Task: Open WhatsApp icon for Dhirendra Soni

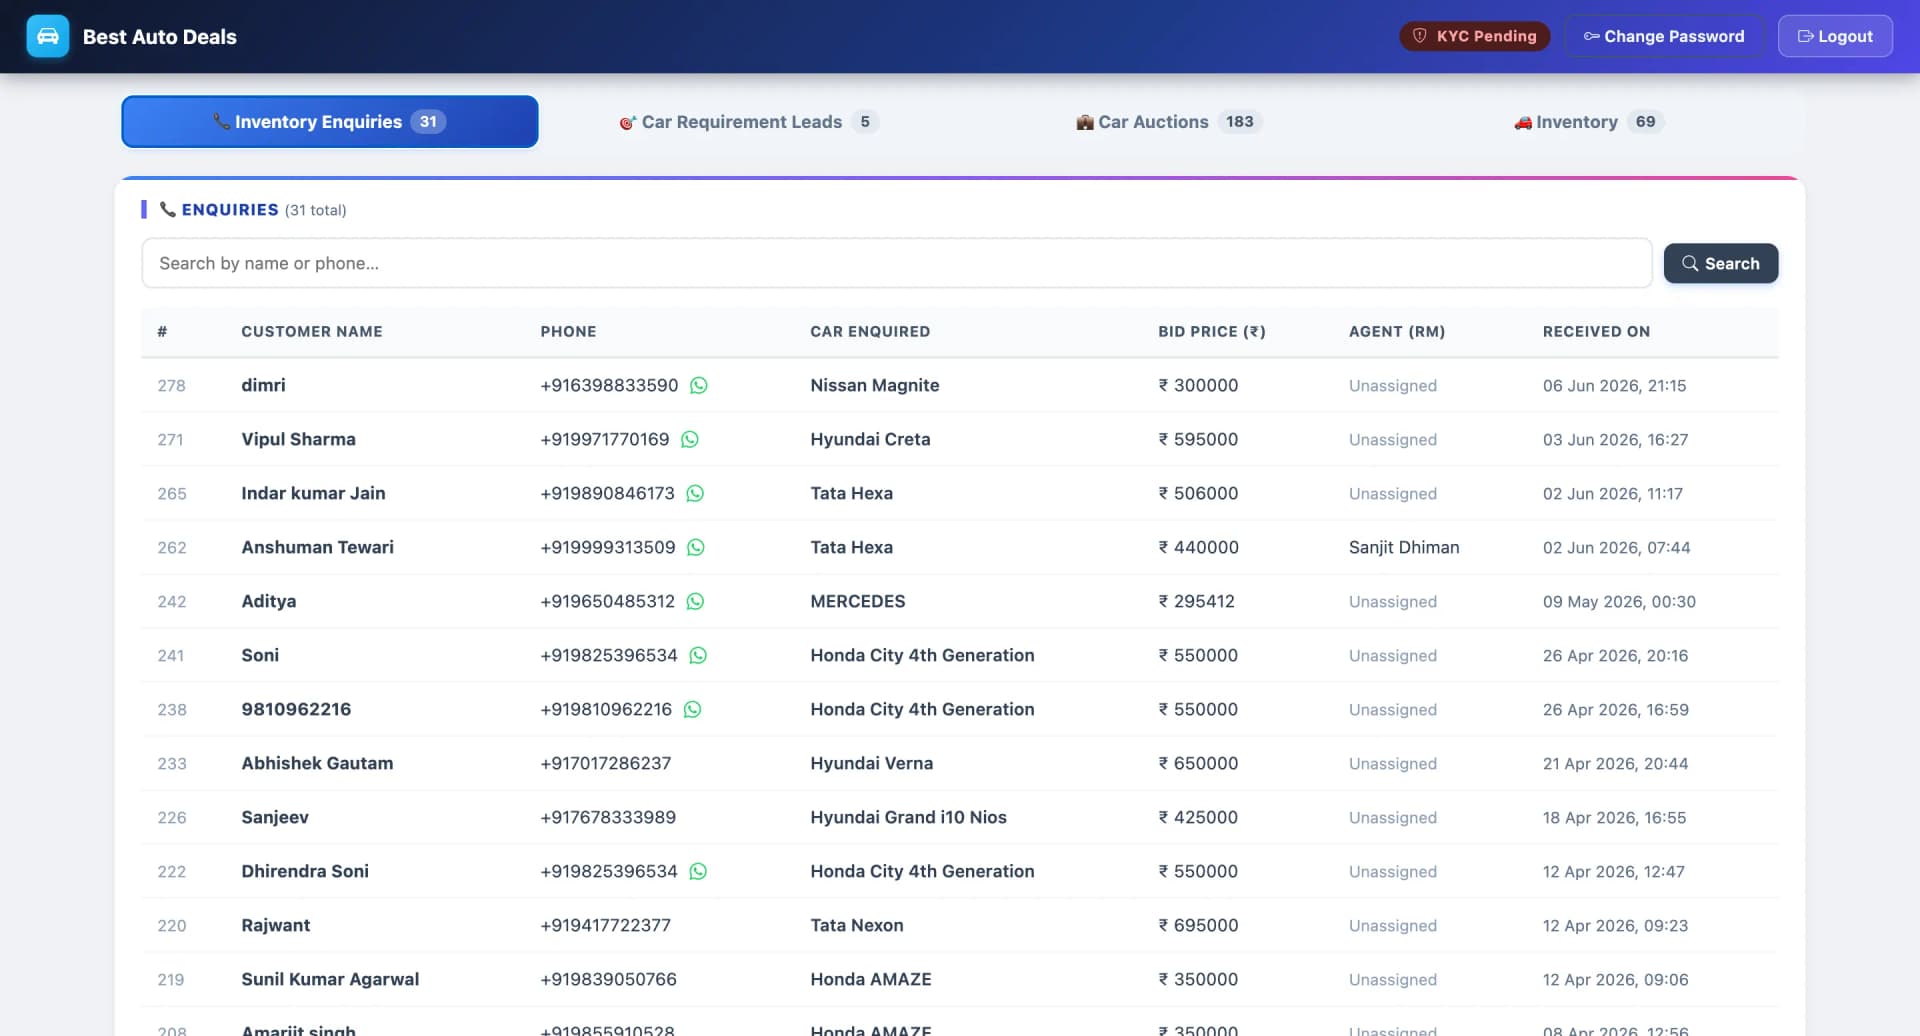Action: [x=698, y=871]
